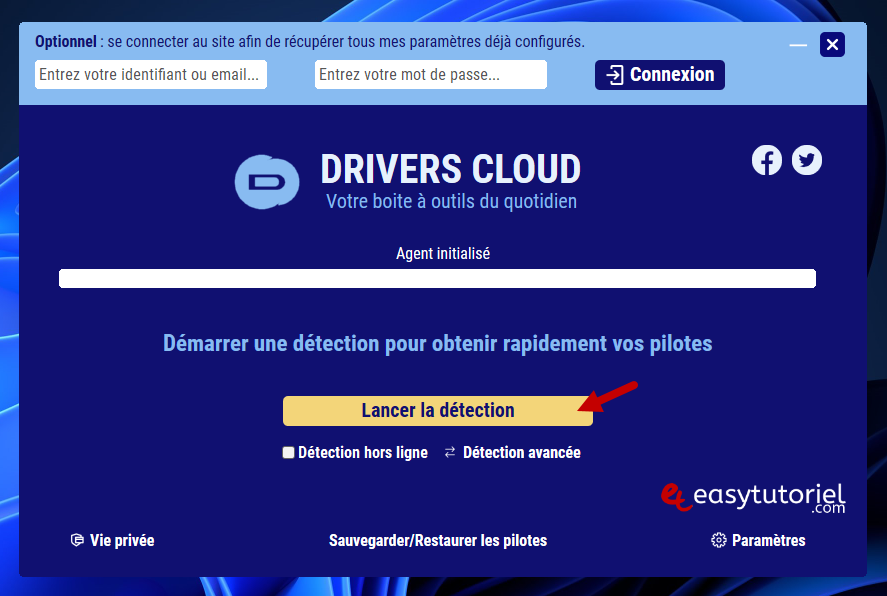
Task: Click the DRIVERS CLOUD title text
Action: pos(450,169)
